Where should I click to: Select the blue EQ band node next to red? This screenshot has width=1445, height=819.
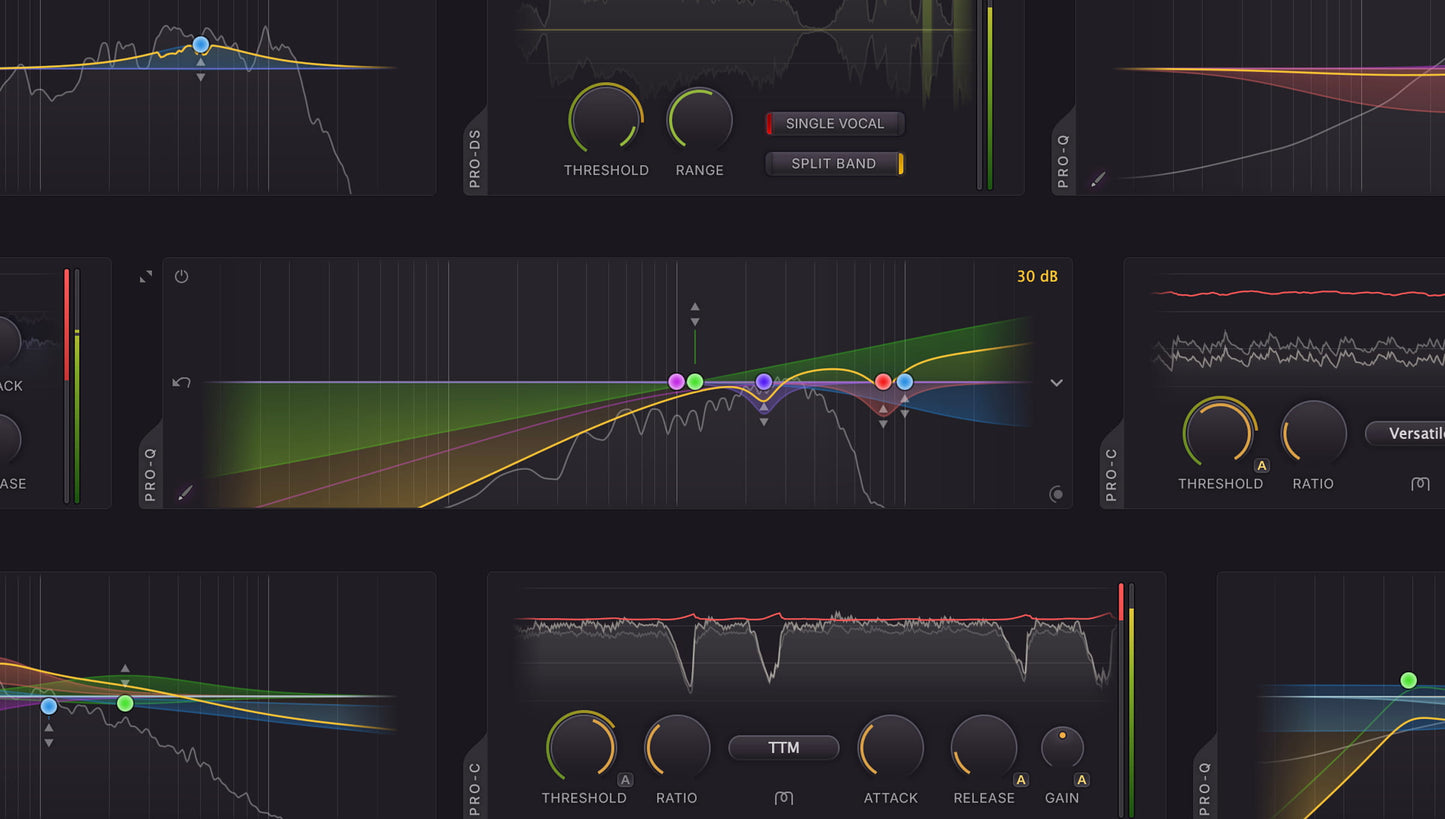pyautogui.click(x=905, y=381)
